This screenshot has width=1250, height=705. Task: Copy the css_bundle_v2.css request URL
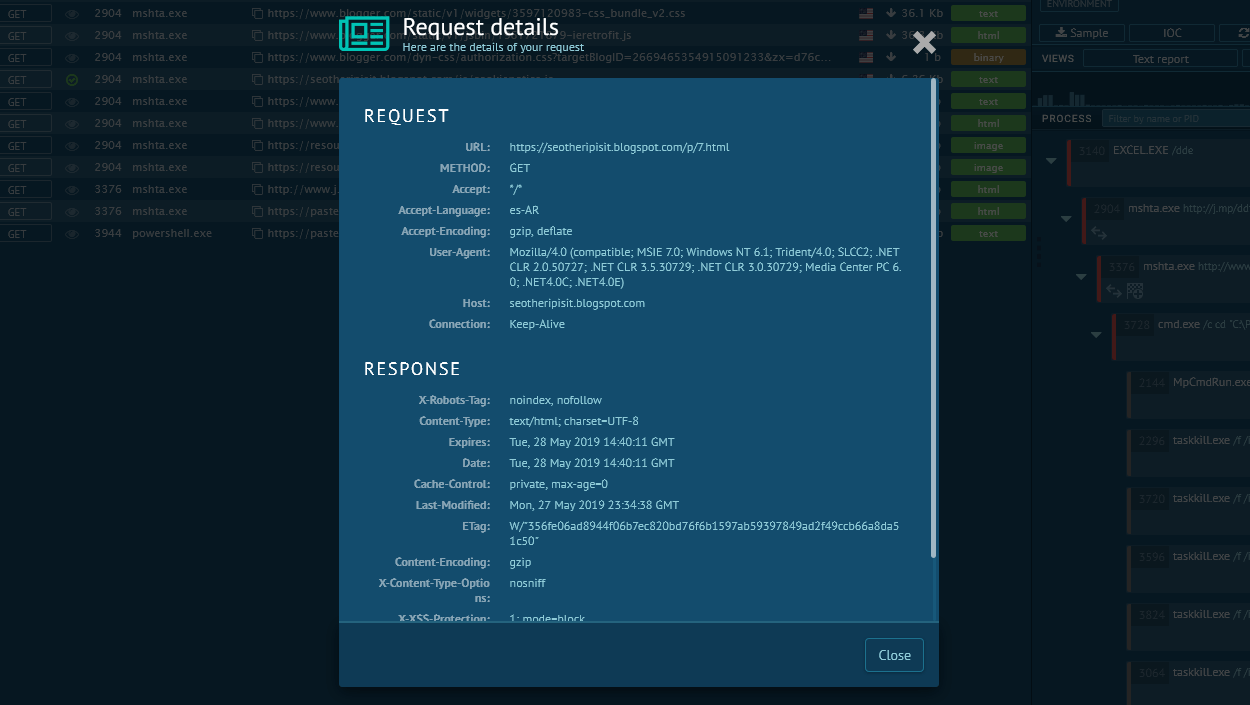click(x=257, y=14)
